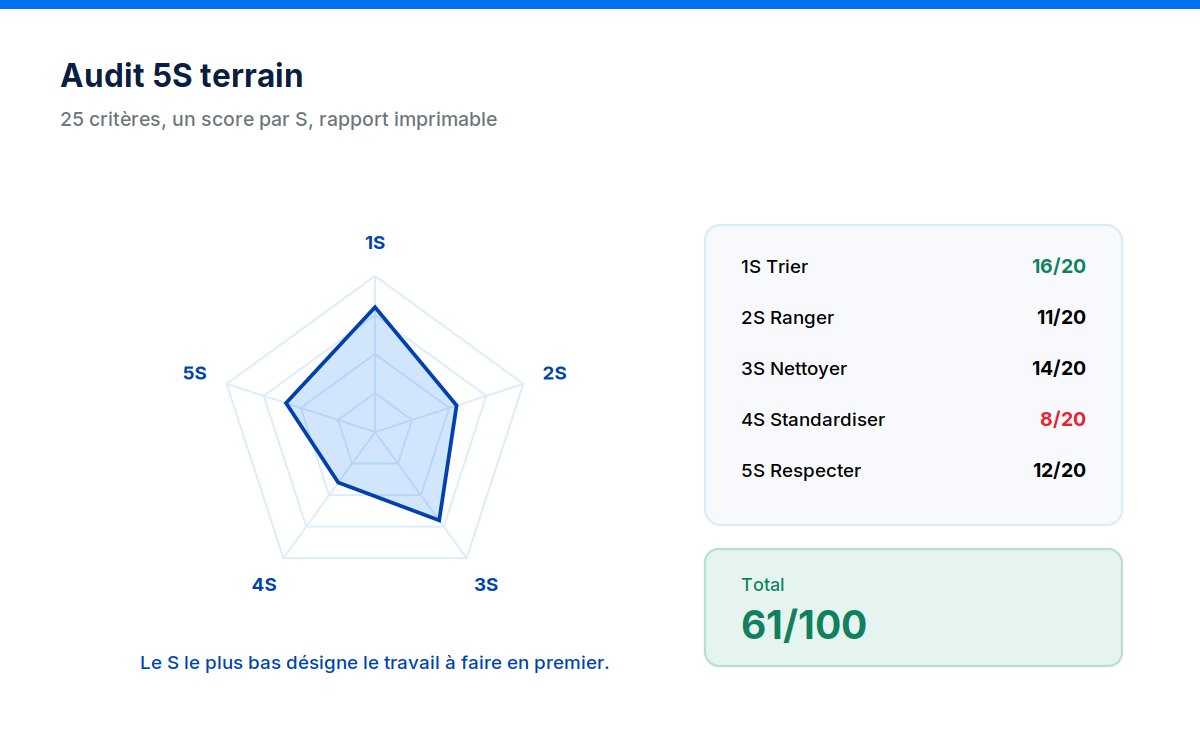The width and height of the screenshot is (1200, 750).
Task: Click the 12/20 Respecter score
Action: click(x=1059, y=471)
